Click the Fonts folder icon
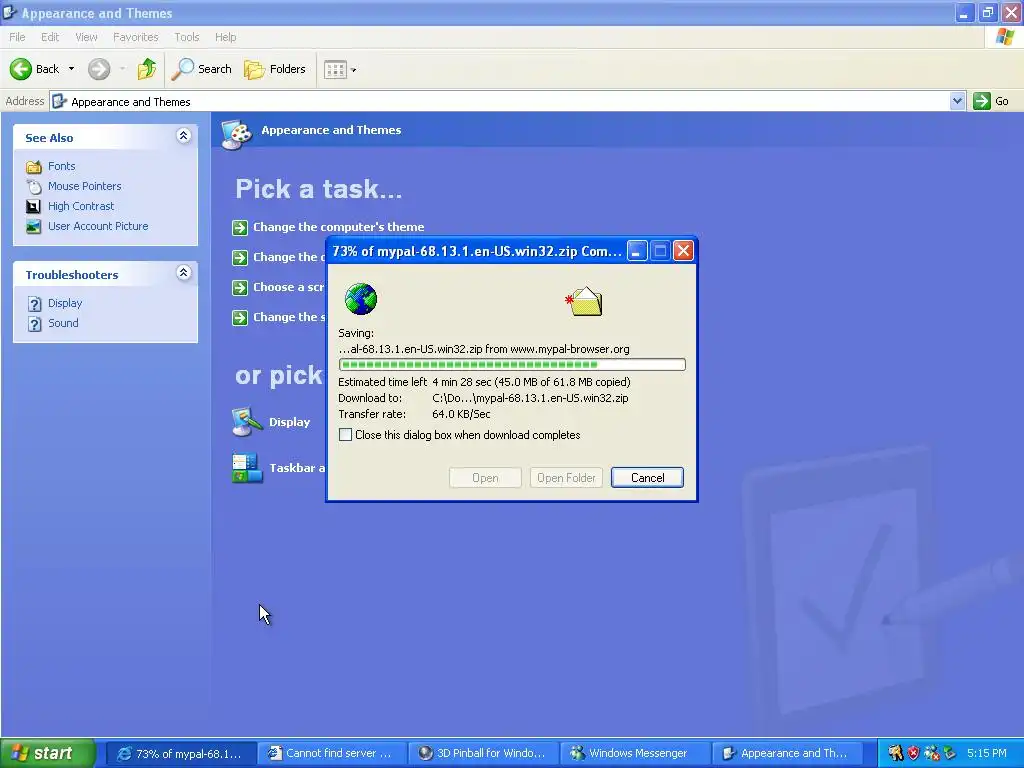The height and width of the screenshot is (768, 1024). coord(33,167)
